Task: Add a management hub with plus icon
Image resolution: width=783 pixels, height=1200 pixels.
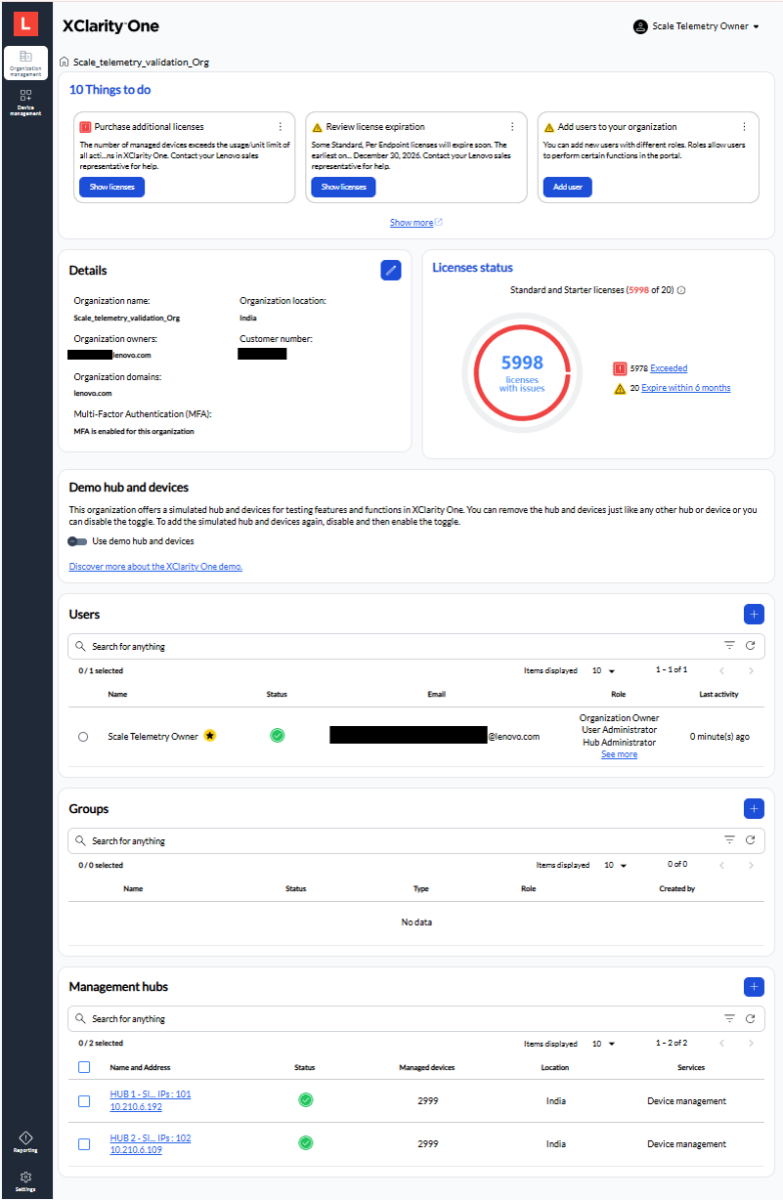Action: 754,986
